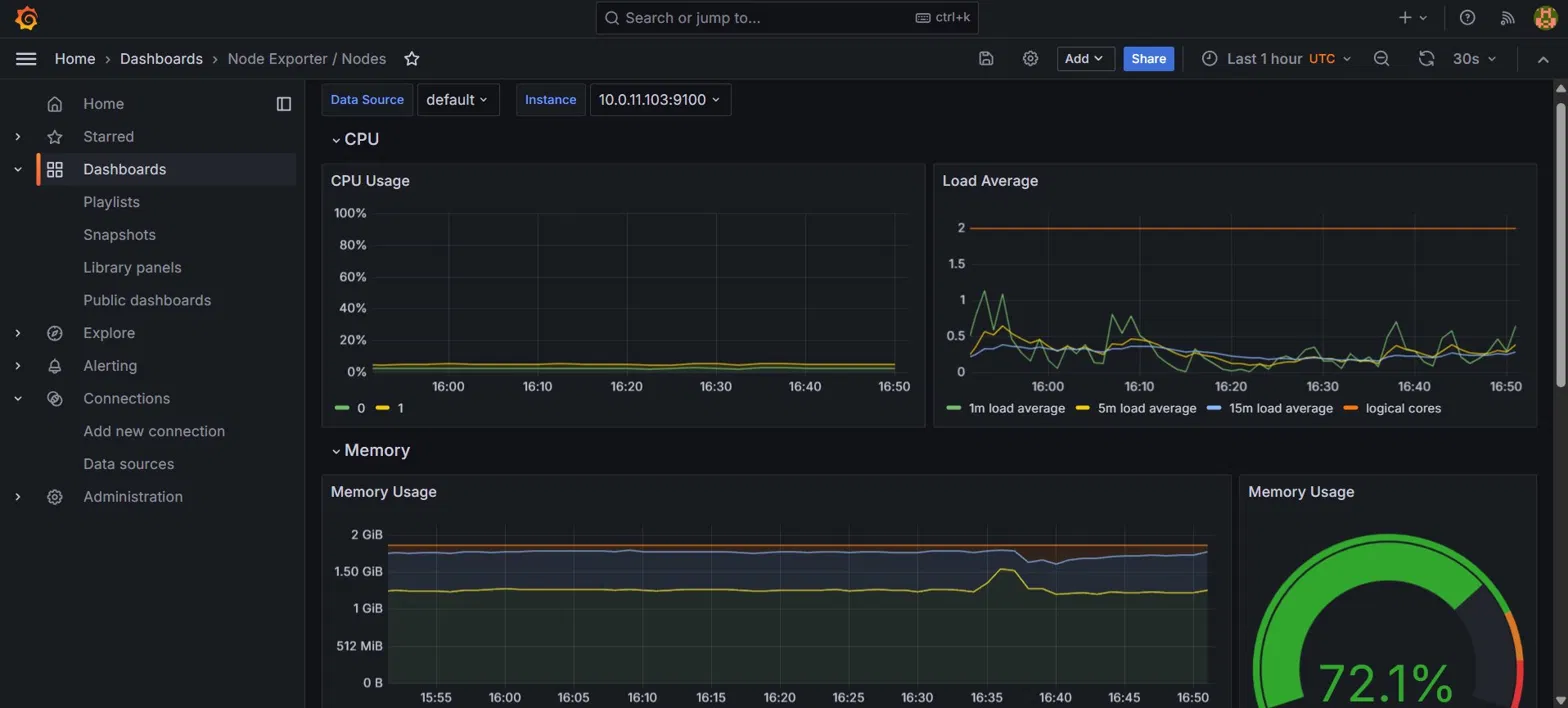Click the Administration gear icon
Screen dimensions: 1568x708
coord(55,497)
